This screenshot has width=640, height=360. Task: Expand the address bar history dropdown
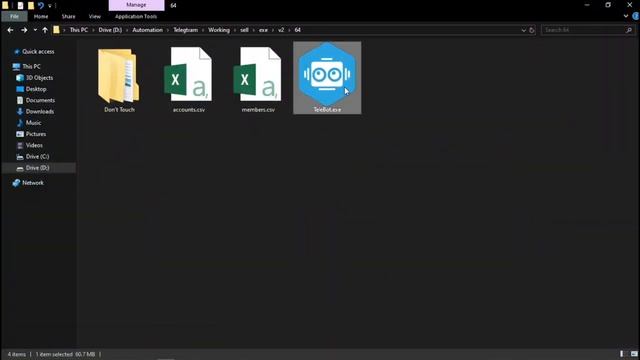point(523,30)
